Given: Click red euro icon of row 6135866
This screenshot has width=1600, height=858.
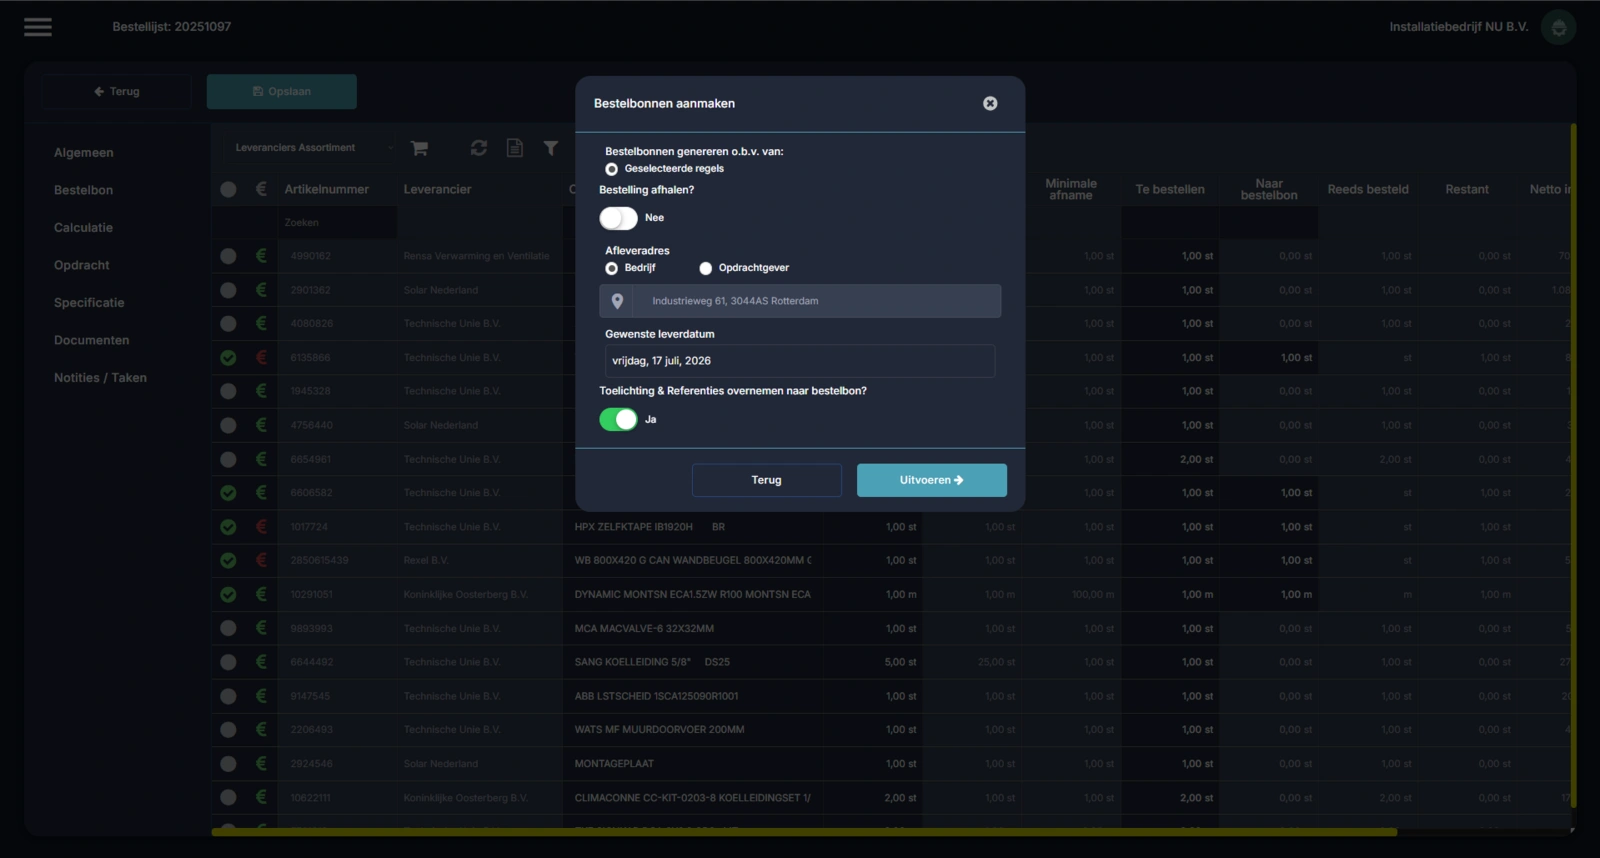Looking at the screenshot, I should [261, 357].
